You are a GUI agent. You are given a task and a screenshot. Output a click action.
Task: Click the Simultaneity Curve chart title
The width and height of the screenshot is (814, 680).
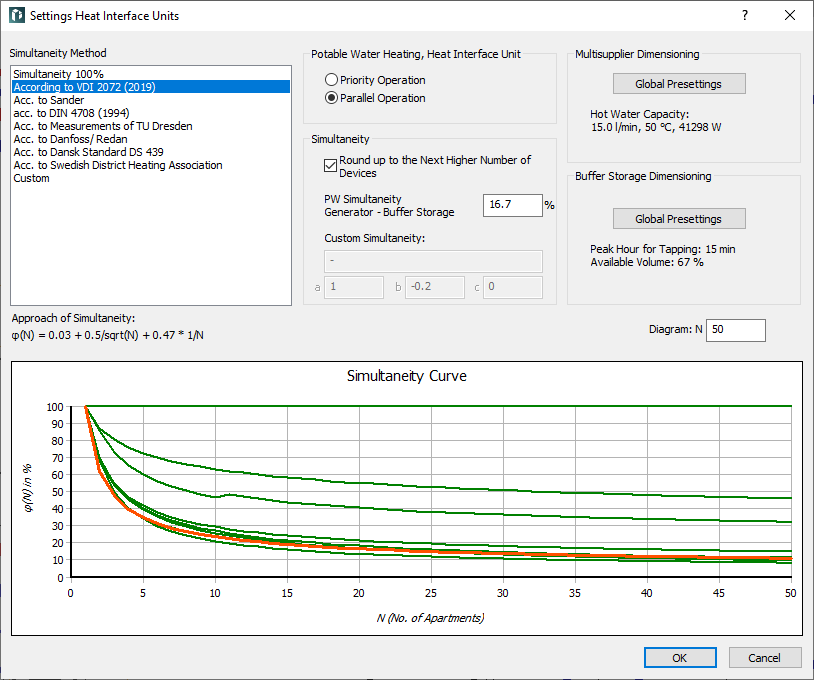click(406, 376)
